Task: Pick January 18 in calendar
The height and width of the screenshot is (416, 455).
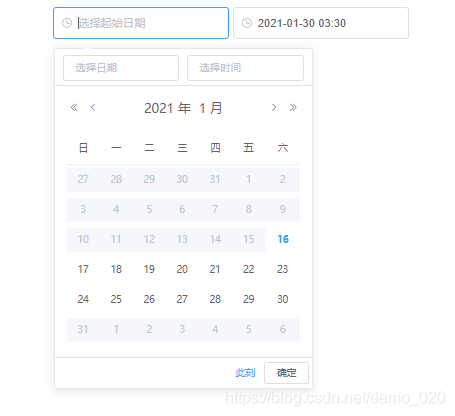Action: tap(116, 269)
